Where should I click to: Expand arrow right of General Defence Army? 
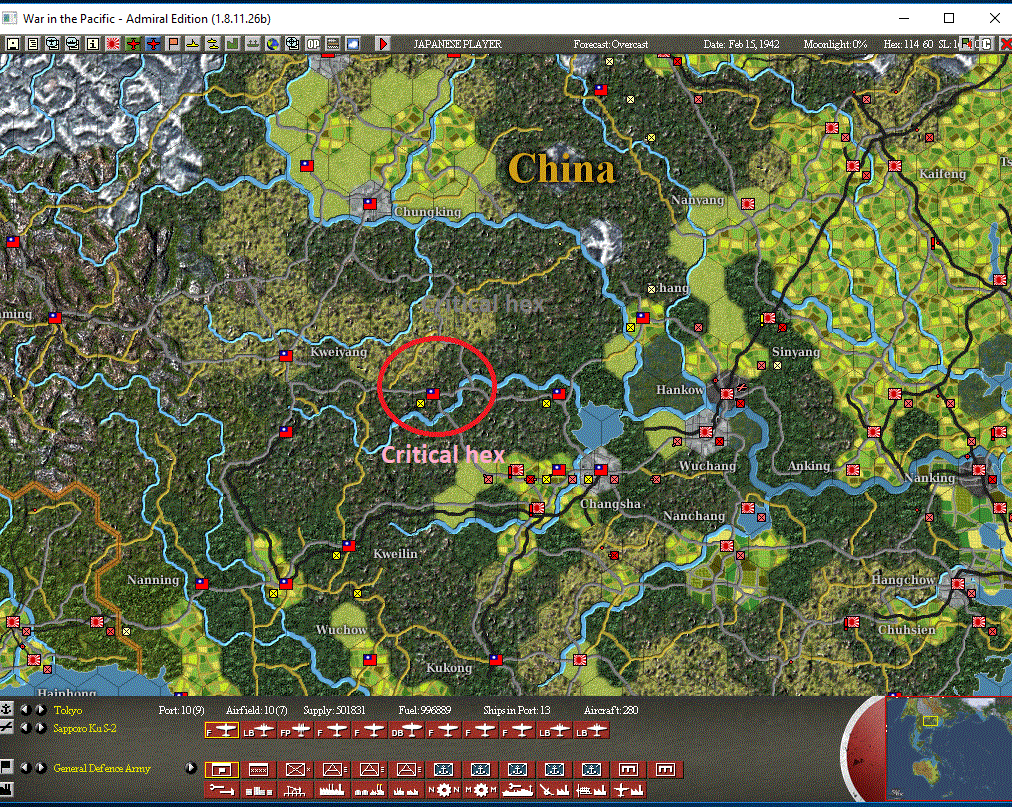(190, 768)
